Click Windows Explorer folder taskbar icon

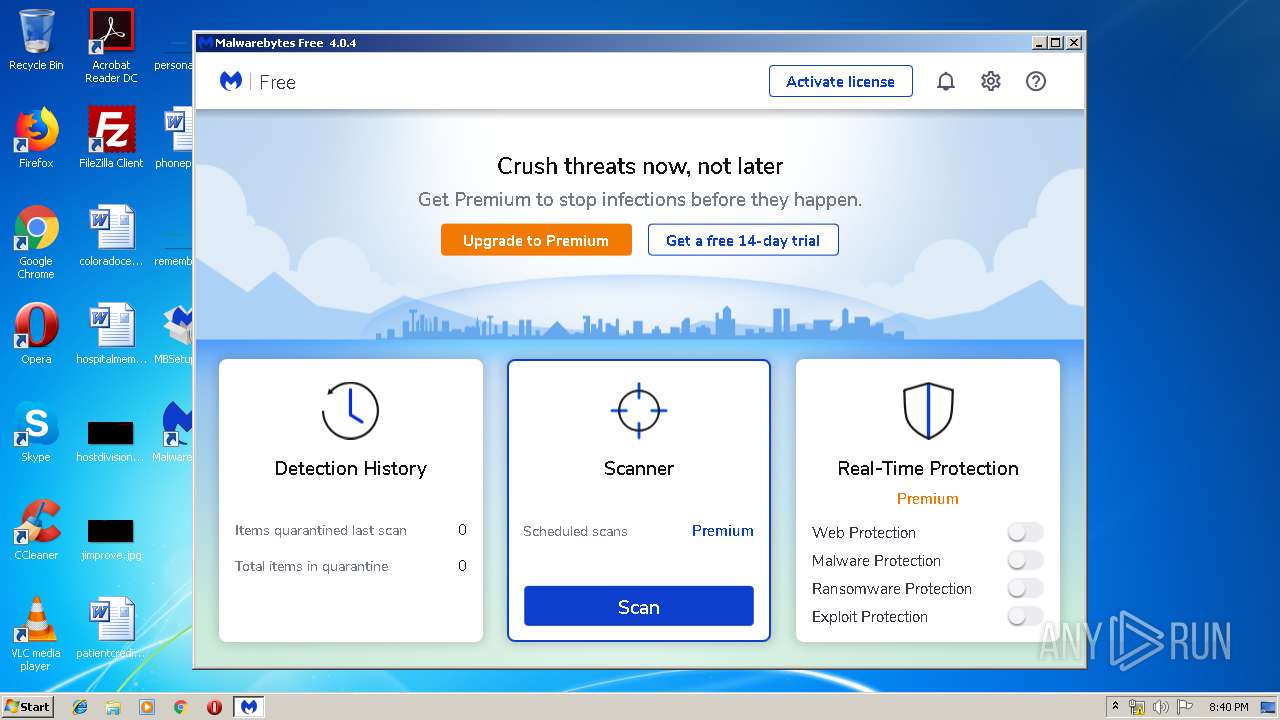[x=113, y=707]
